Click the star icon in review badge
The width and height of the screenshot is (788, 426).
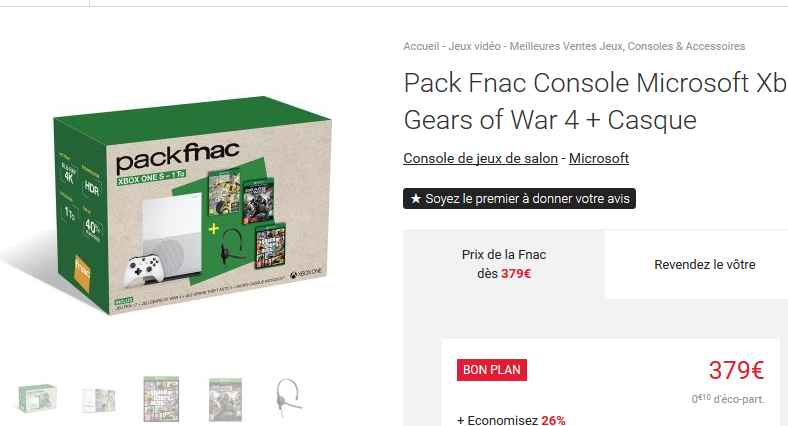[x=414, y=199]
